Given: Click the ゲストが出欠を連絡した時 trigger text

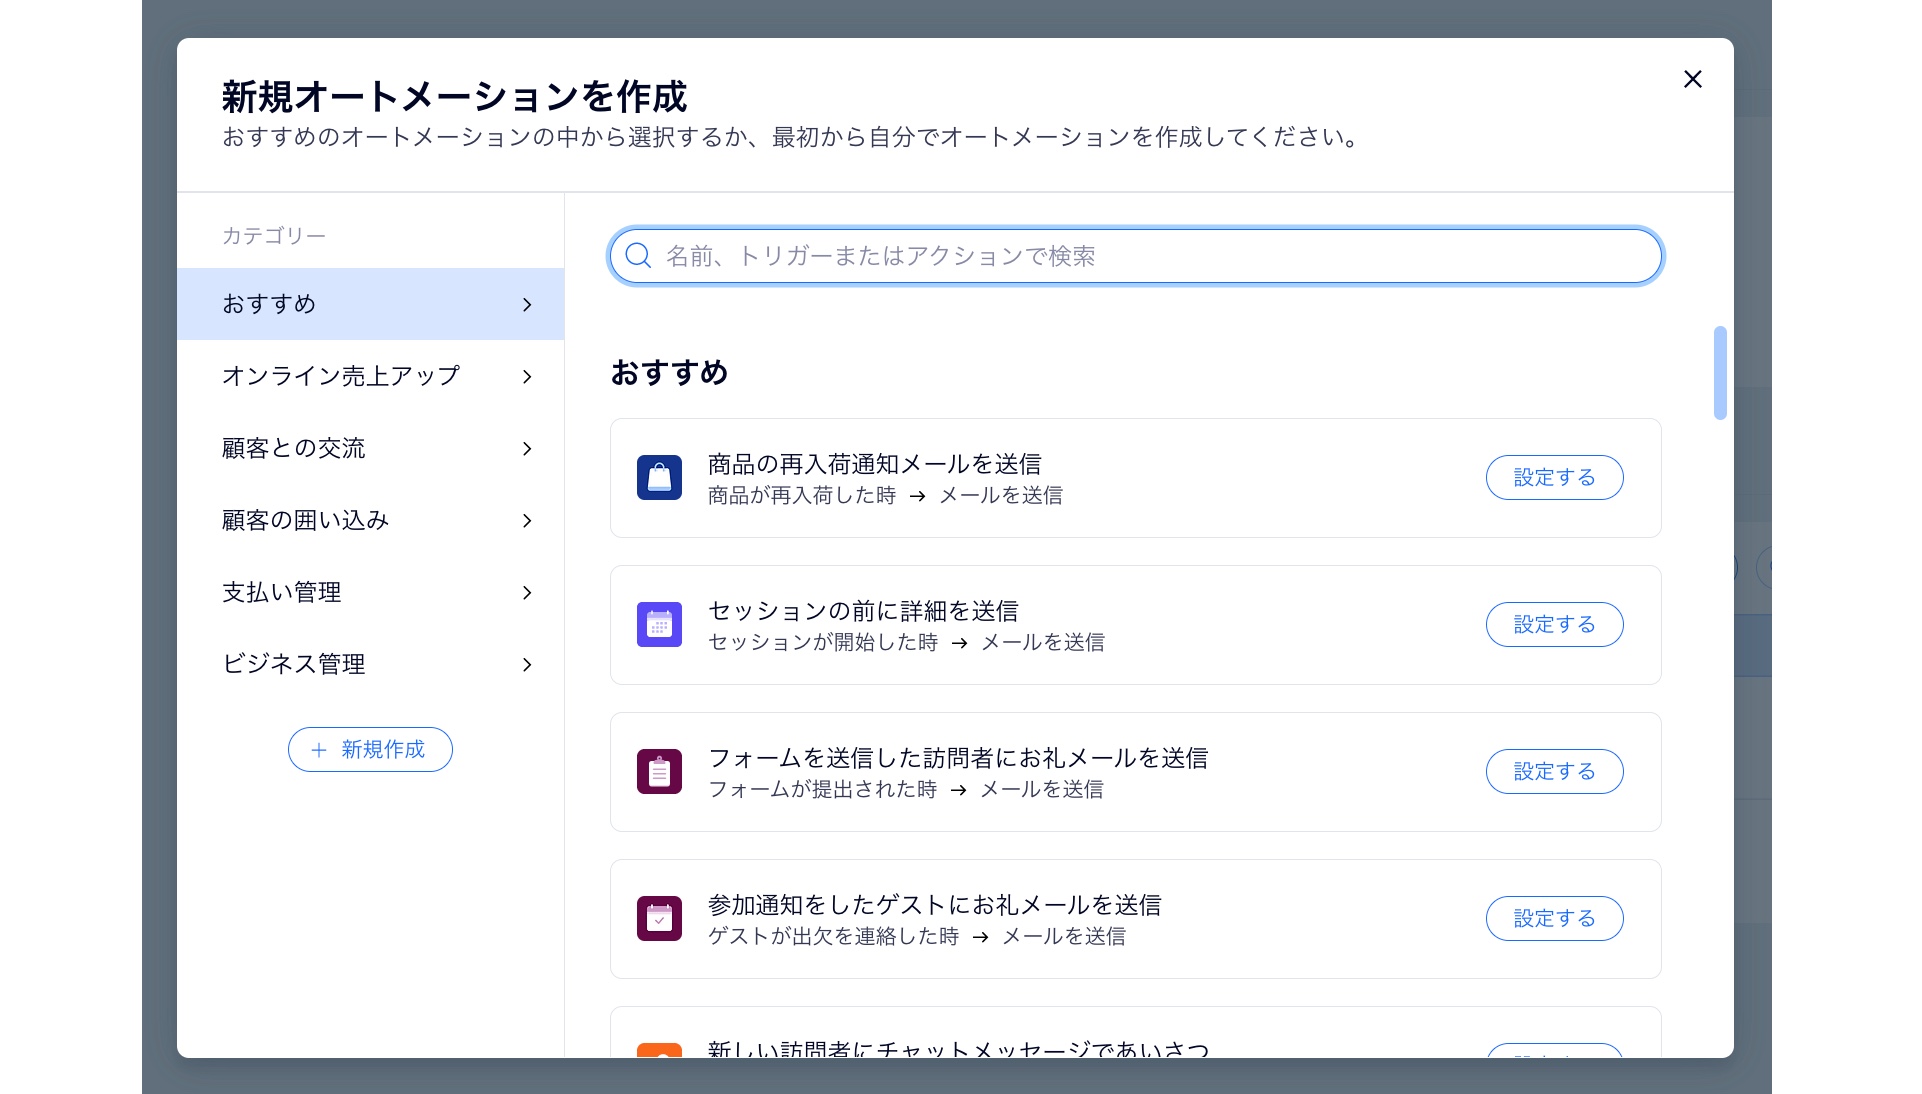Looking at the screenshot, I should point(833,937).
